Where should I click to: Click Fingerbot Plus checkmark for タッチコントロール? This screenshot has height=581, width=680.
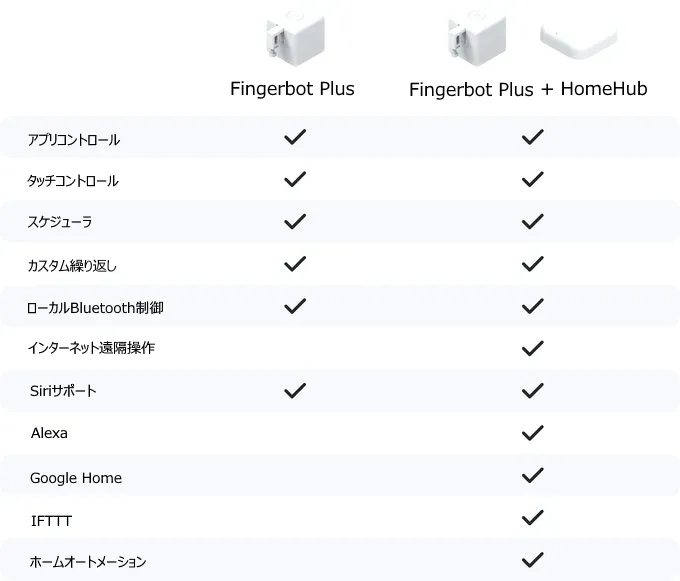click(294, 180)
